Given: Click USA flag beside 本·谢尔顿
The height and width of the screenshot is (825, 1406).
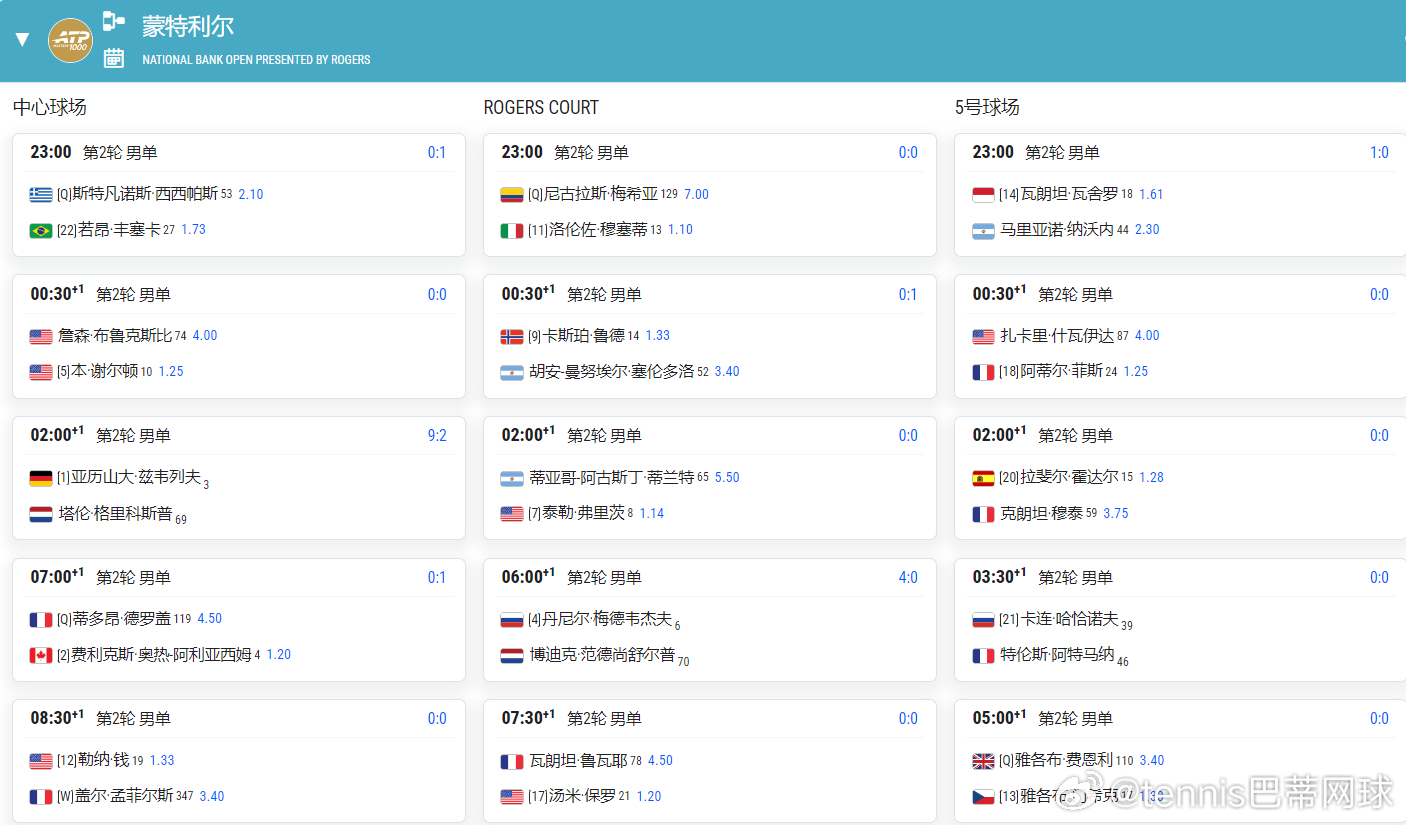Looking at the screenshot, I should 41,372.
